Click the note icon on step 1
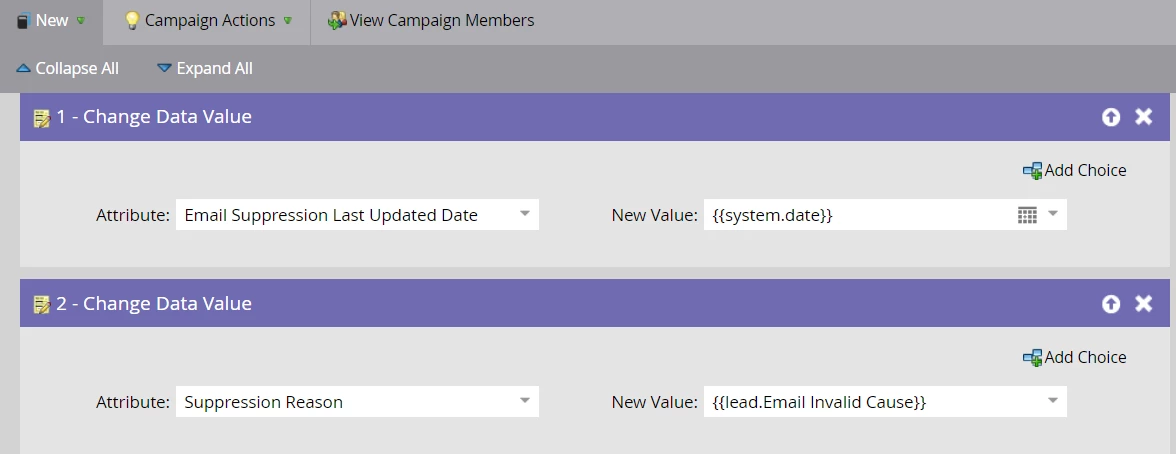Viewport: 1176px width, 454px height. click(41, 118)
